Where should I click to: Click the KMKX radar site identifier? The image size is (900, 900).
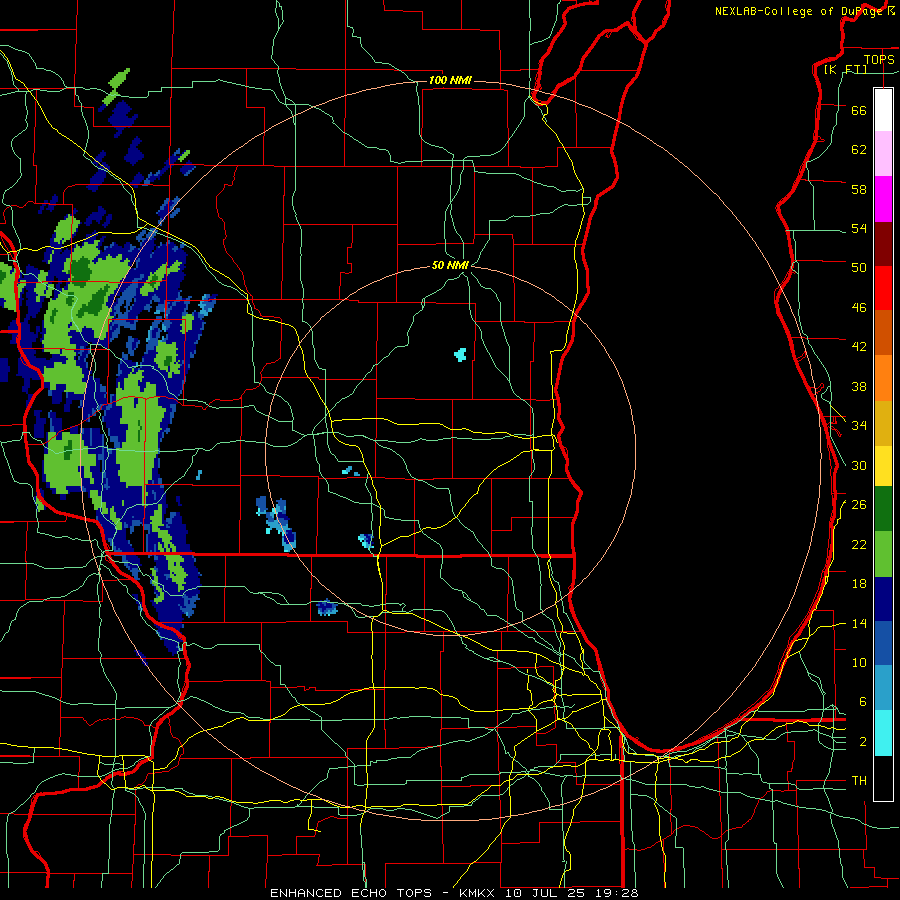(479, 893)
